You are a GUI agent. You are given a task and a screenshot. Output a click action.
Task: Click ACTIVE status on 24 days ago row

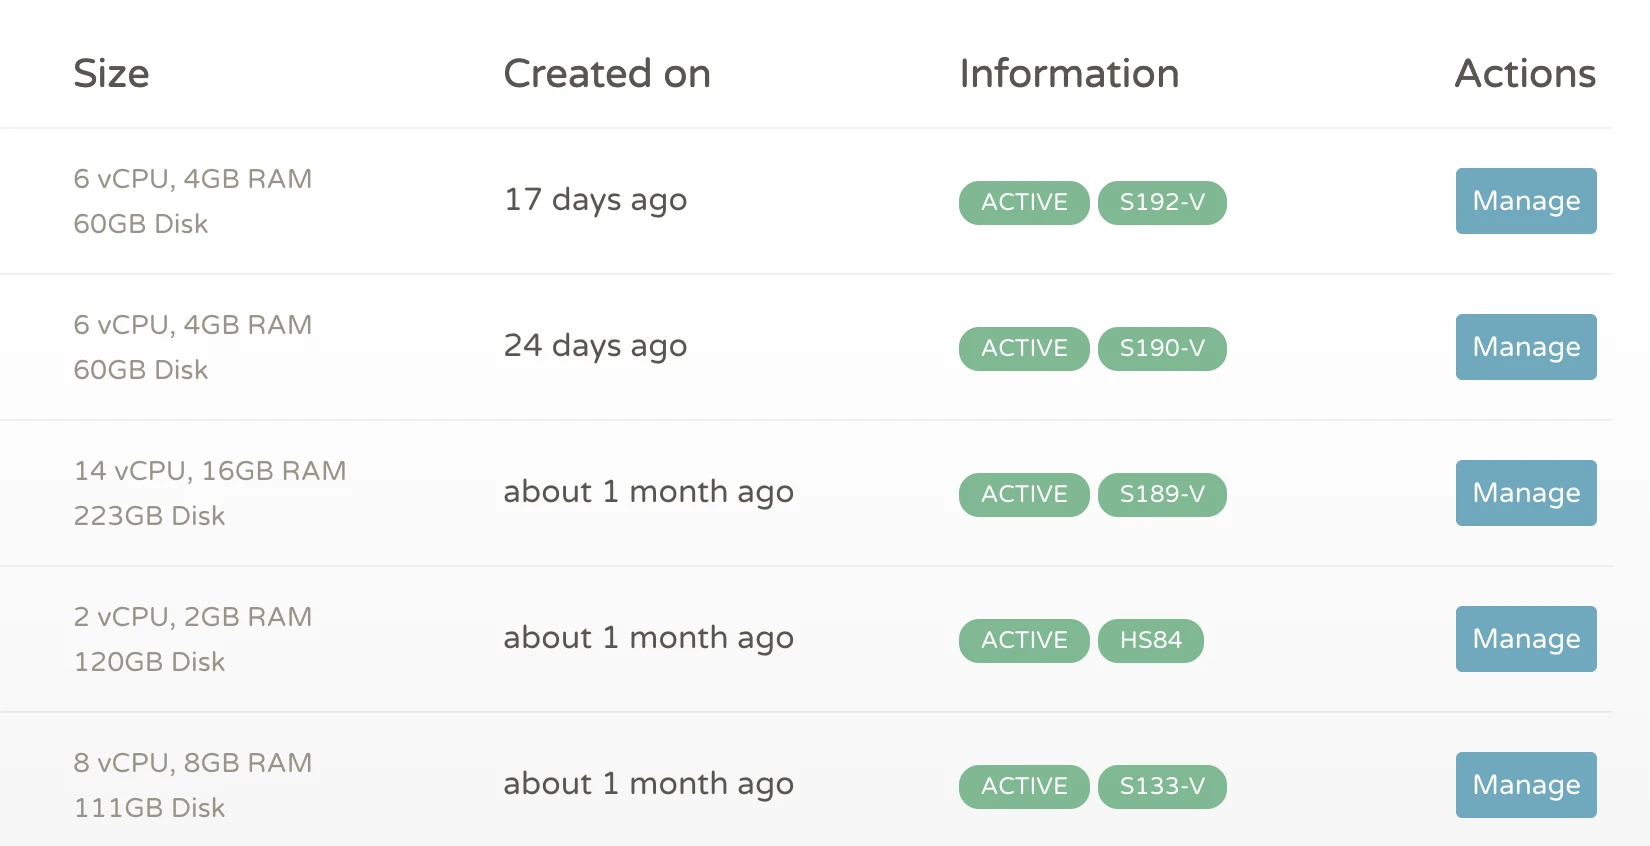click(1024, 349)
